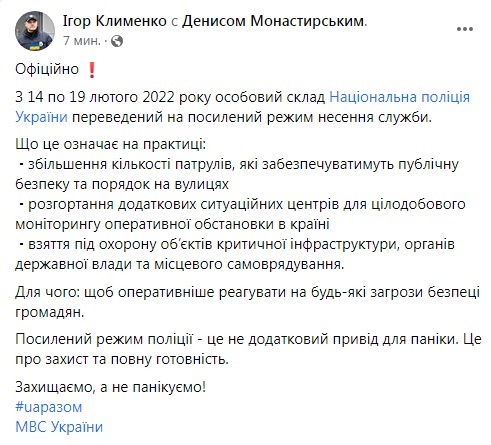Click the red exclamation mark emoji

pos(91,70)
